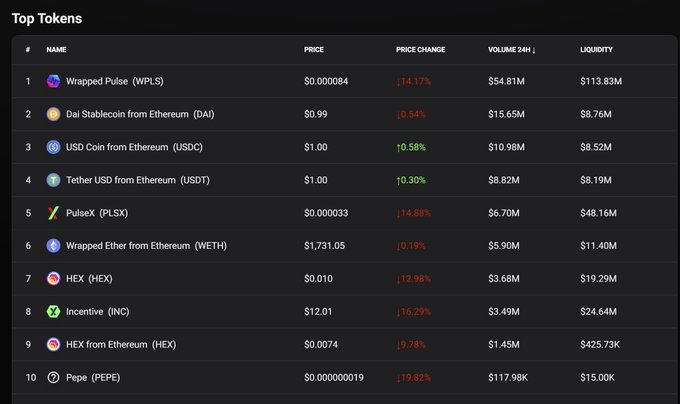This screenshot has height=404, width=680.
Task: Click the 0.58% green price change
Action: [x=411, y=147]
